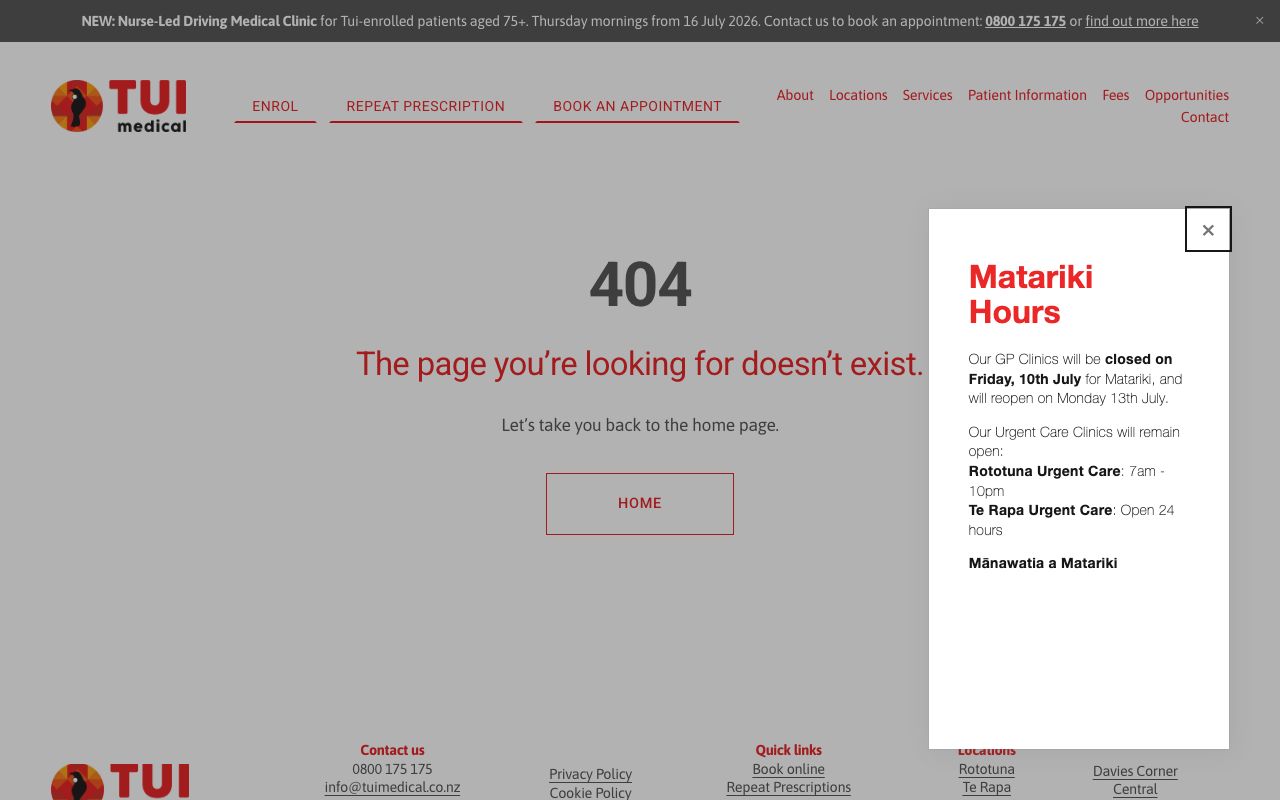
Task: Open Davies Corner location link
Action: pos(1135,771)
